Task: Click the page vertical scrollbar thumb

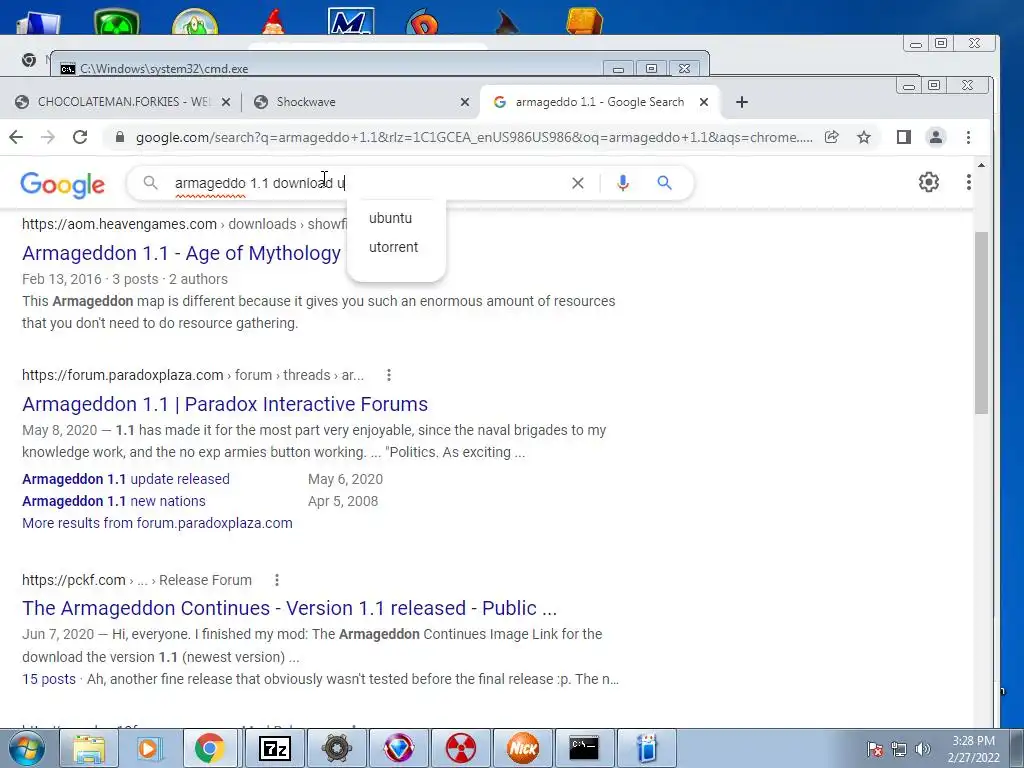Action: (981, 323)
